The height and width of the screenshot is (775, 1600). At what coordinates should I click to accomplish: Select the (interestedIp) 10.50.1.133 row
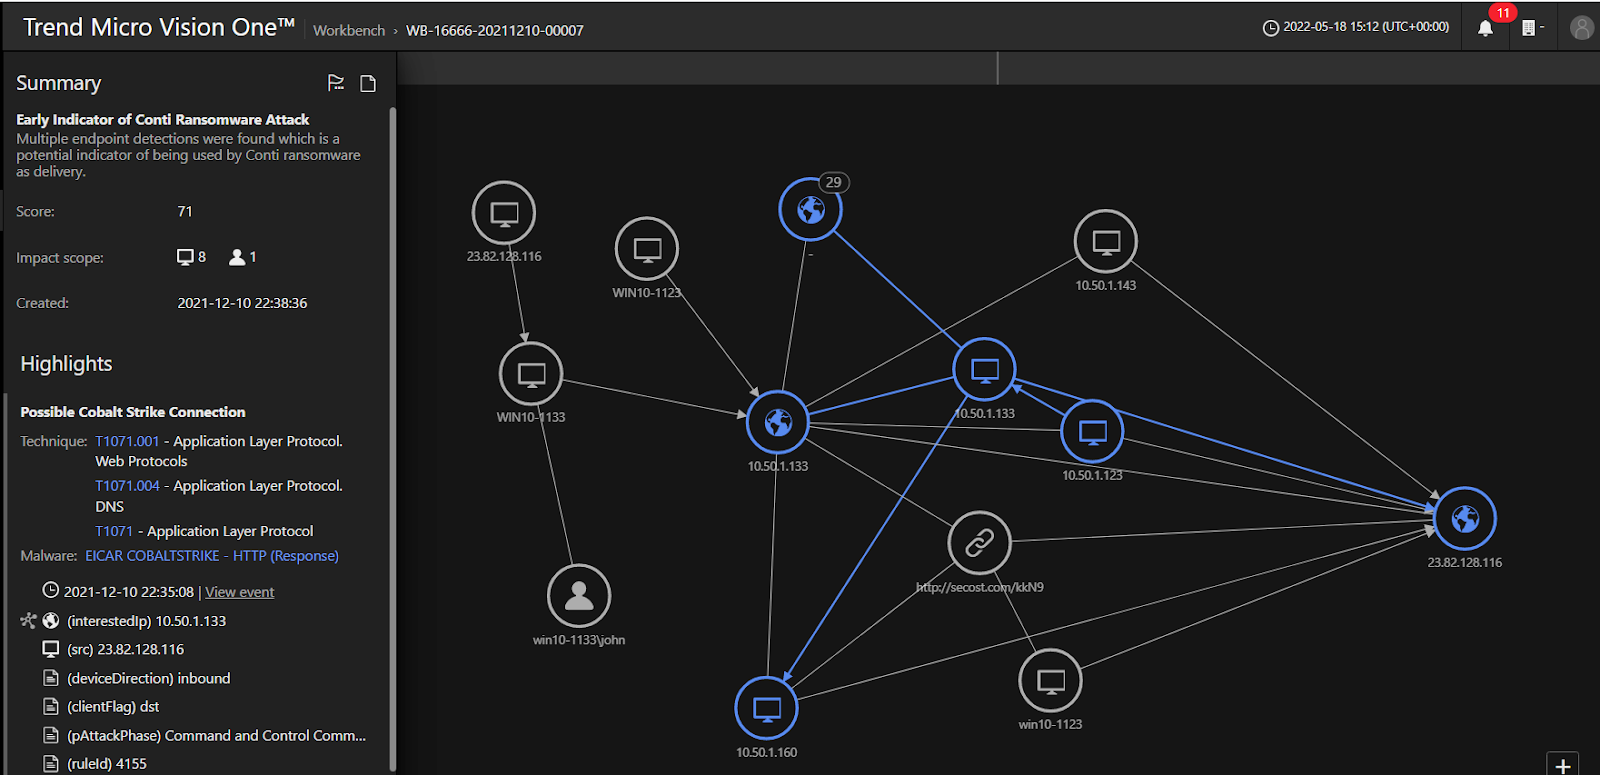point(146,621)
